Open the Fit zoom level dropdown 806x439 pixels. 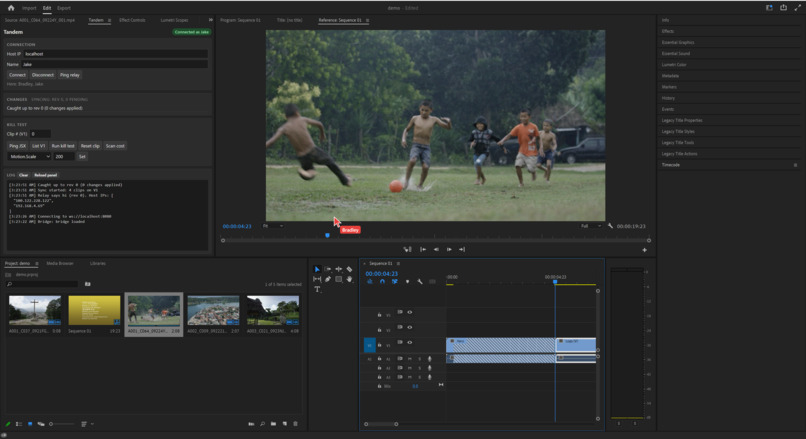(273, 226)
